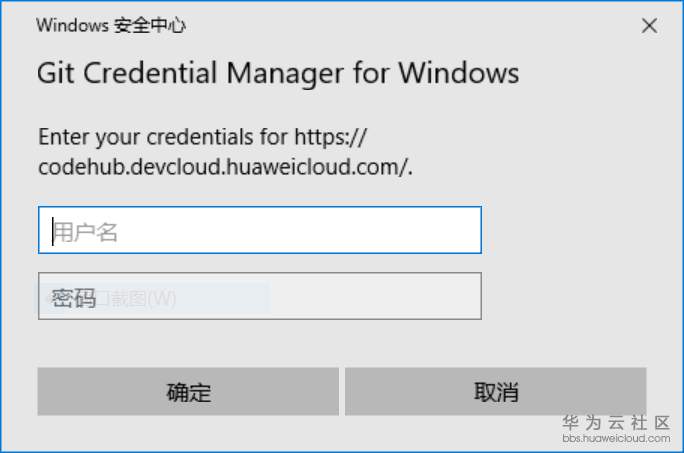Screen dimensions: 684x453
Task: Click the 华为云社区 watermark
Action: (616, 423)
